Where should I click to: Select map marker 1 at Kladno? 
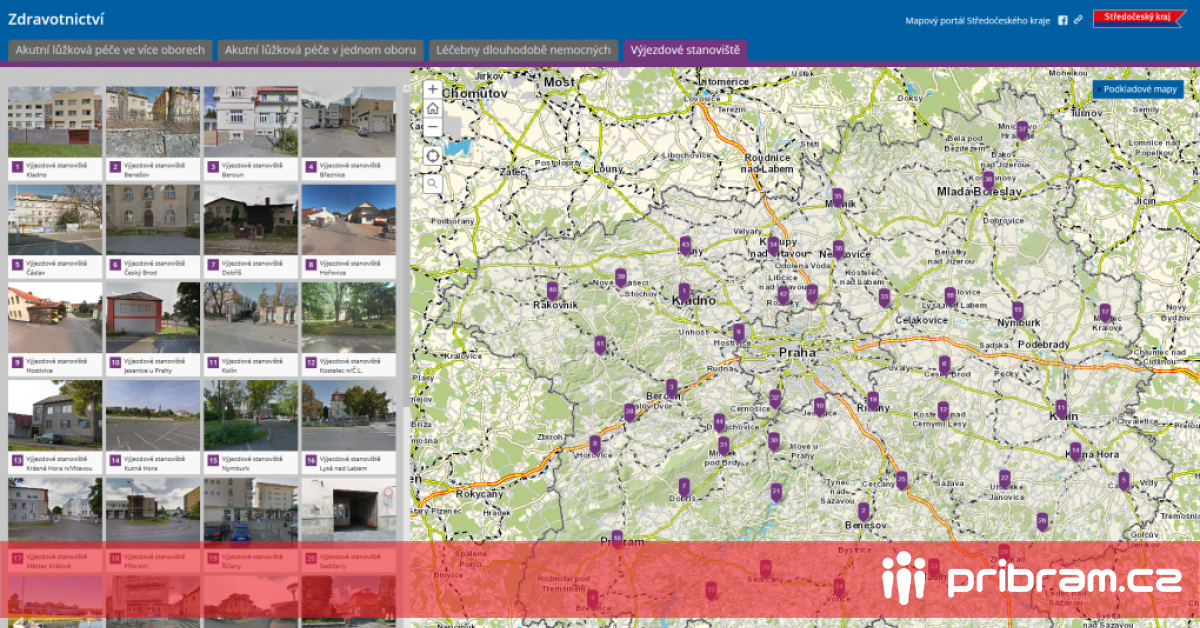point(685,291)
